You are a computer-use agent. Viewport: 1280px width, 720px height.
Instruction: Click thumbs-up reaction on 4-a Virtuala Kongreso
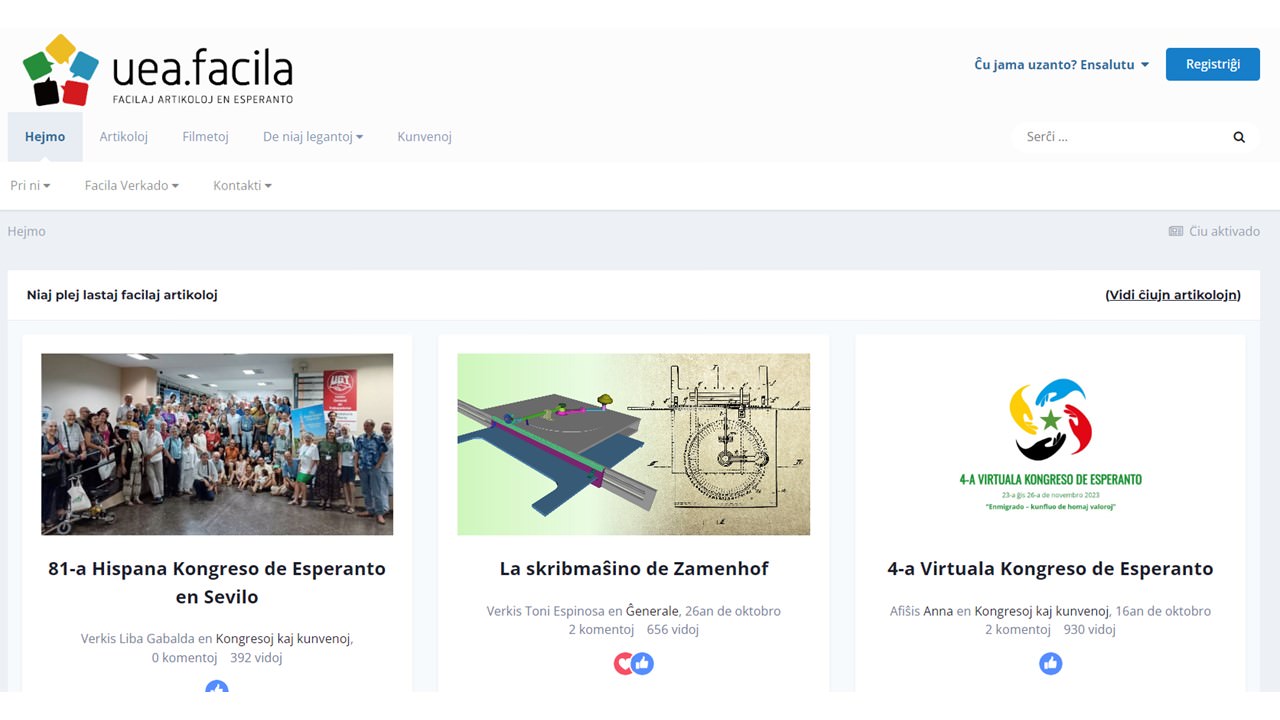click(x=1050, y=663)
